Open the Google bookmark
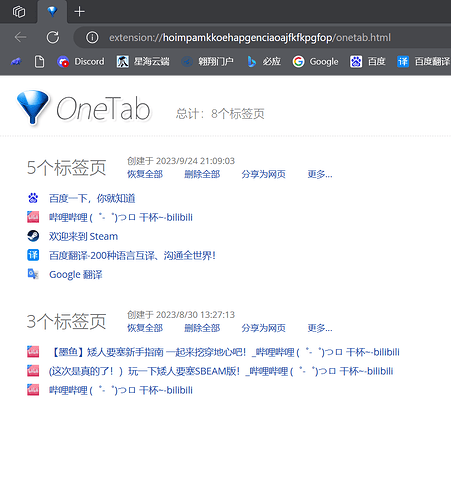This screenshot has height=500, width=451. coord(315,62)
